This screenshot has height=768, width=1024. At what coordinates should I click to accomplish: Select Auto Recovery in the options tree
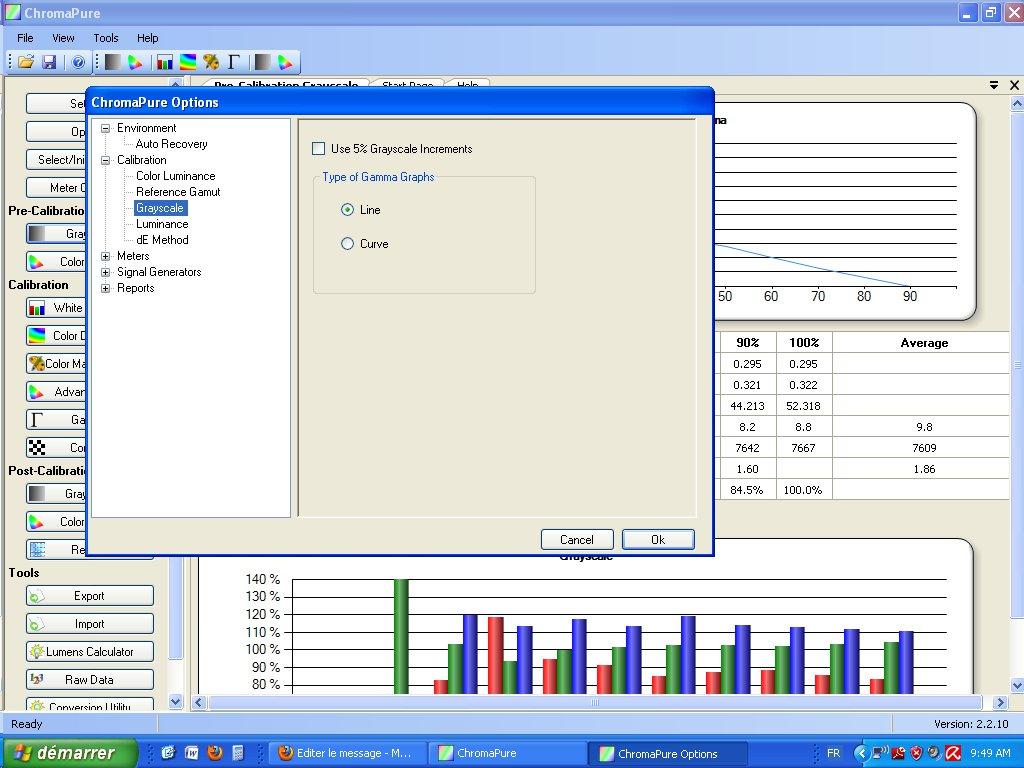coord(172,144)
